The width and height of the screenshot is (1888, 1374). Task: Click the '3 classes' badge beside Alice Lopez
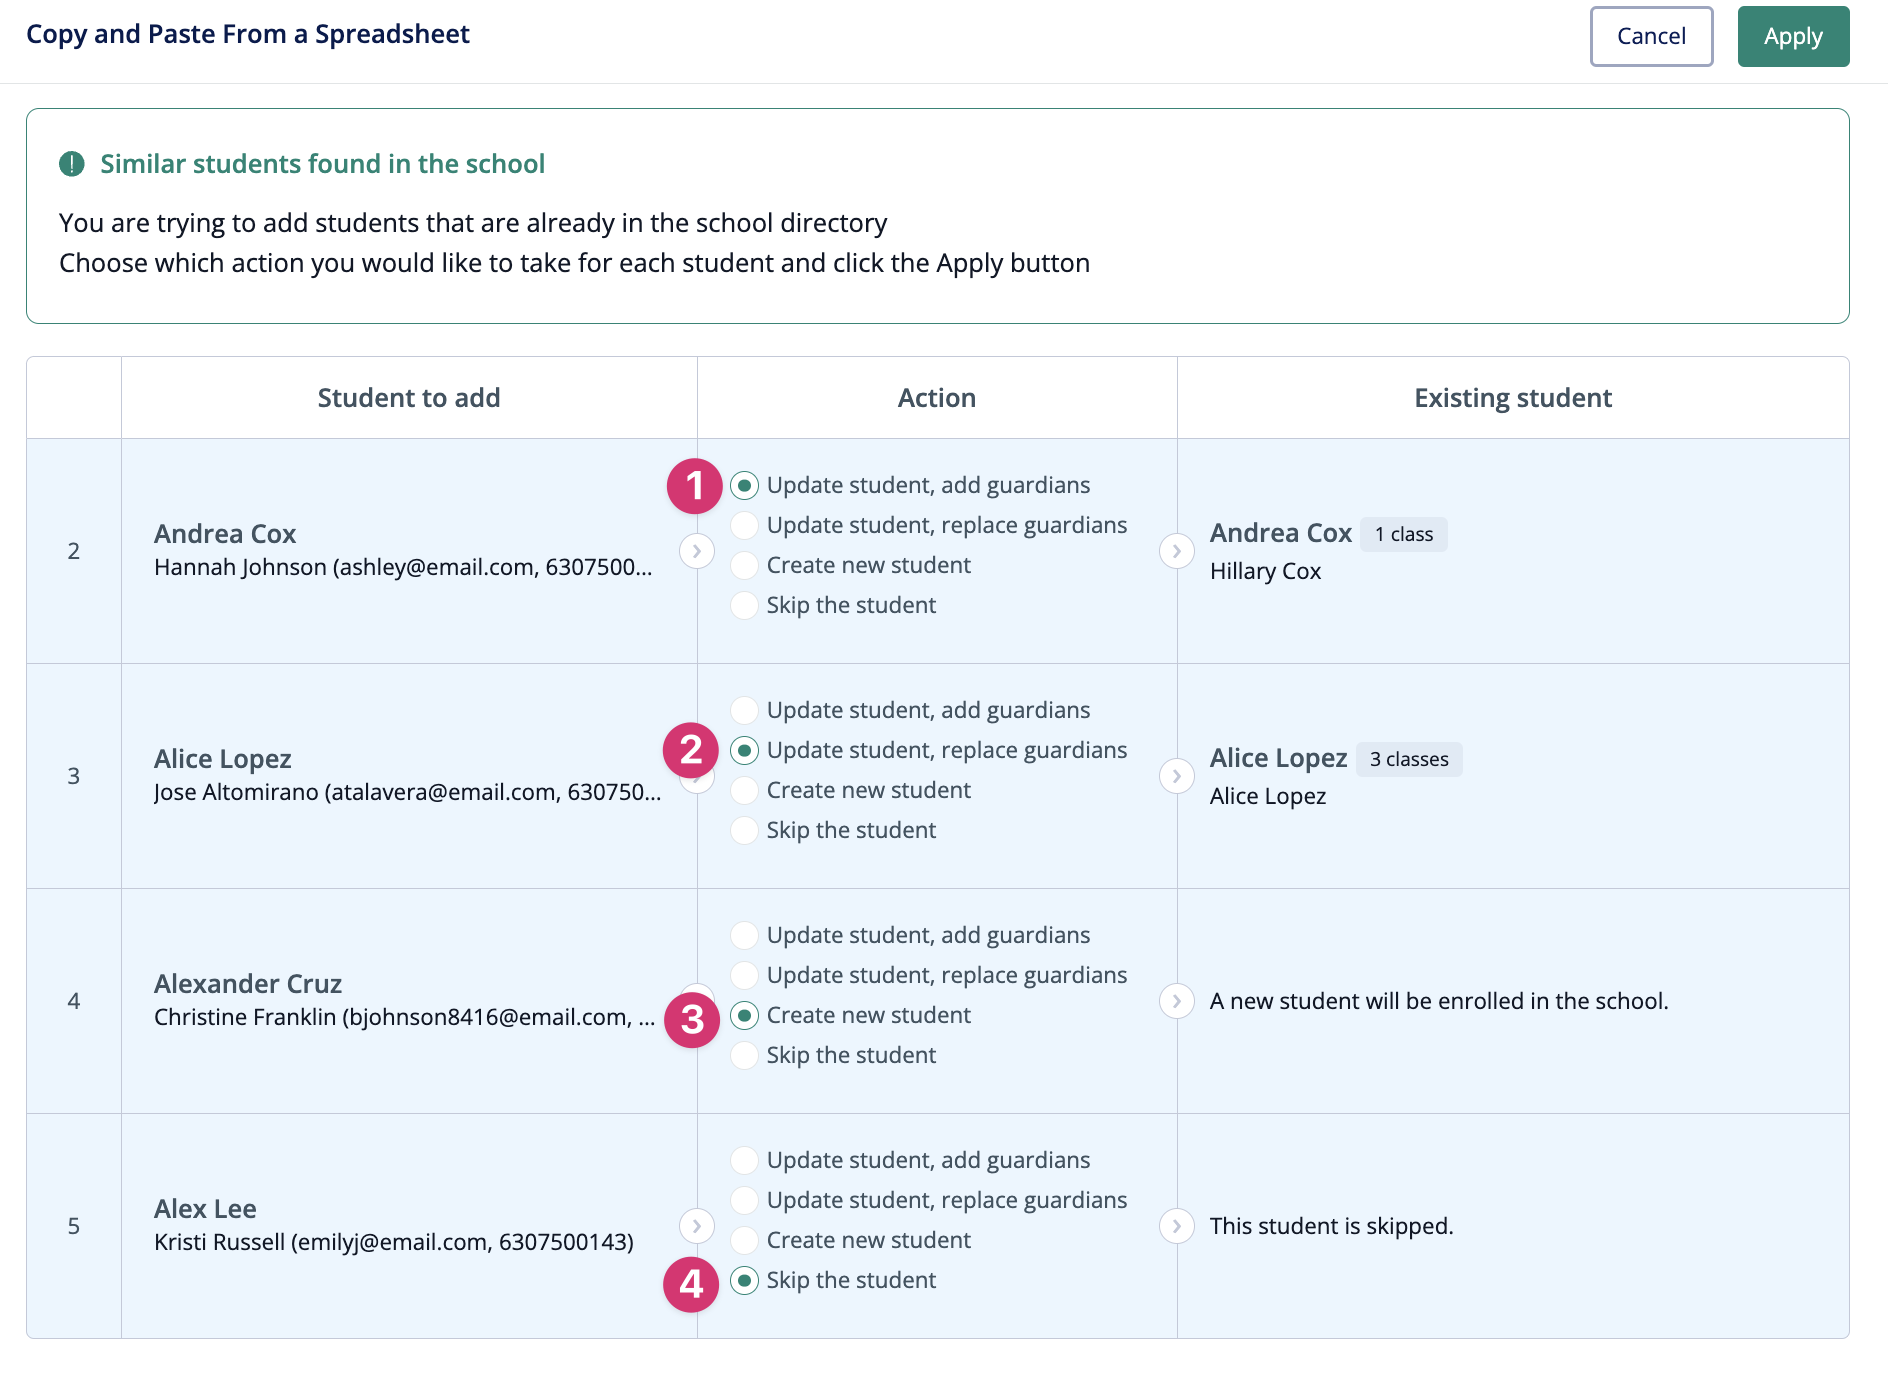(x=1409, y=759)
